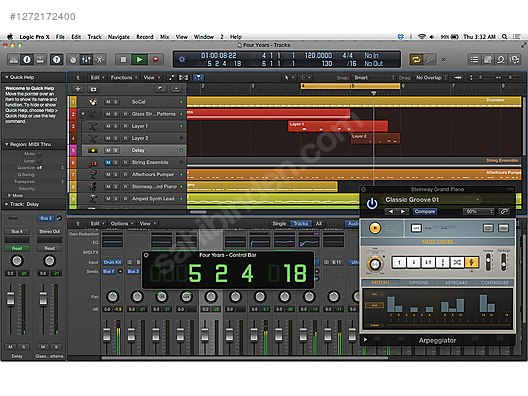Viewport: 528px width, 396px height.
Task: Select Single mode in mixer
Action: point(279,224)
